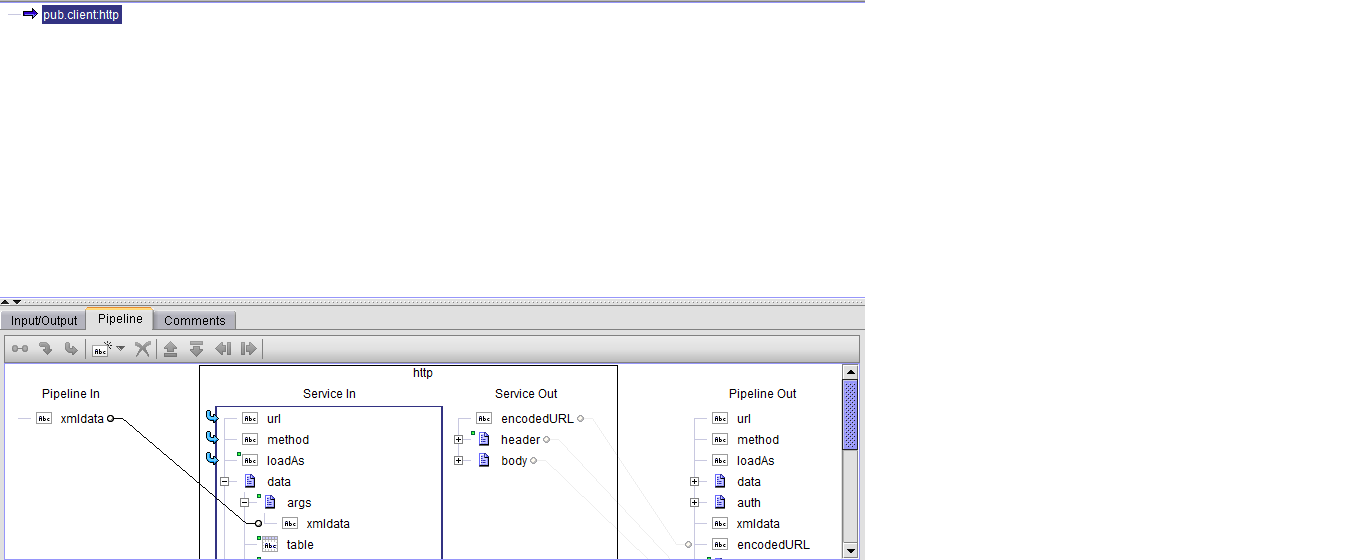Select xmldata in Pipeline In
This screenshot has height=560, width=1360.
pyautogui.click(x=82, y=419)
